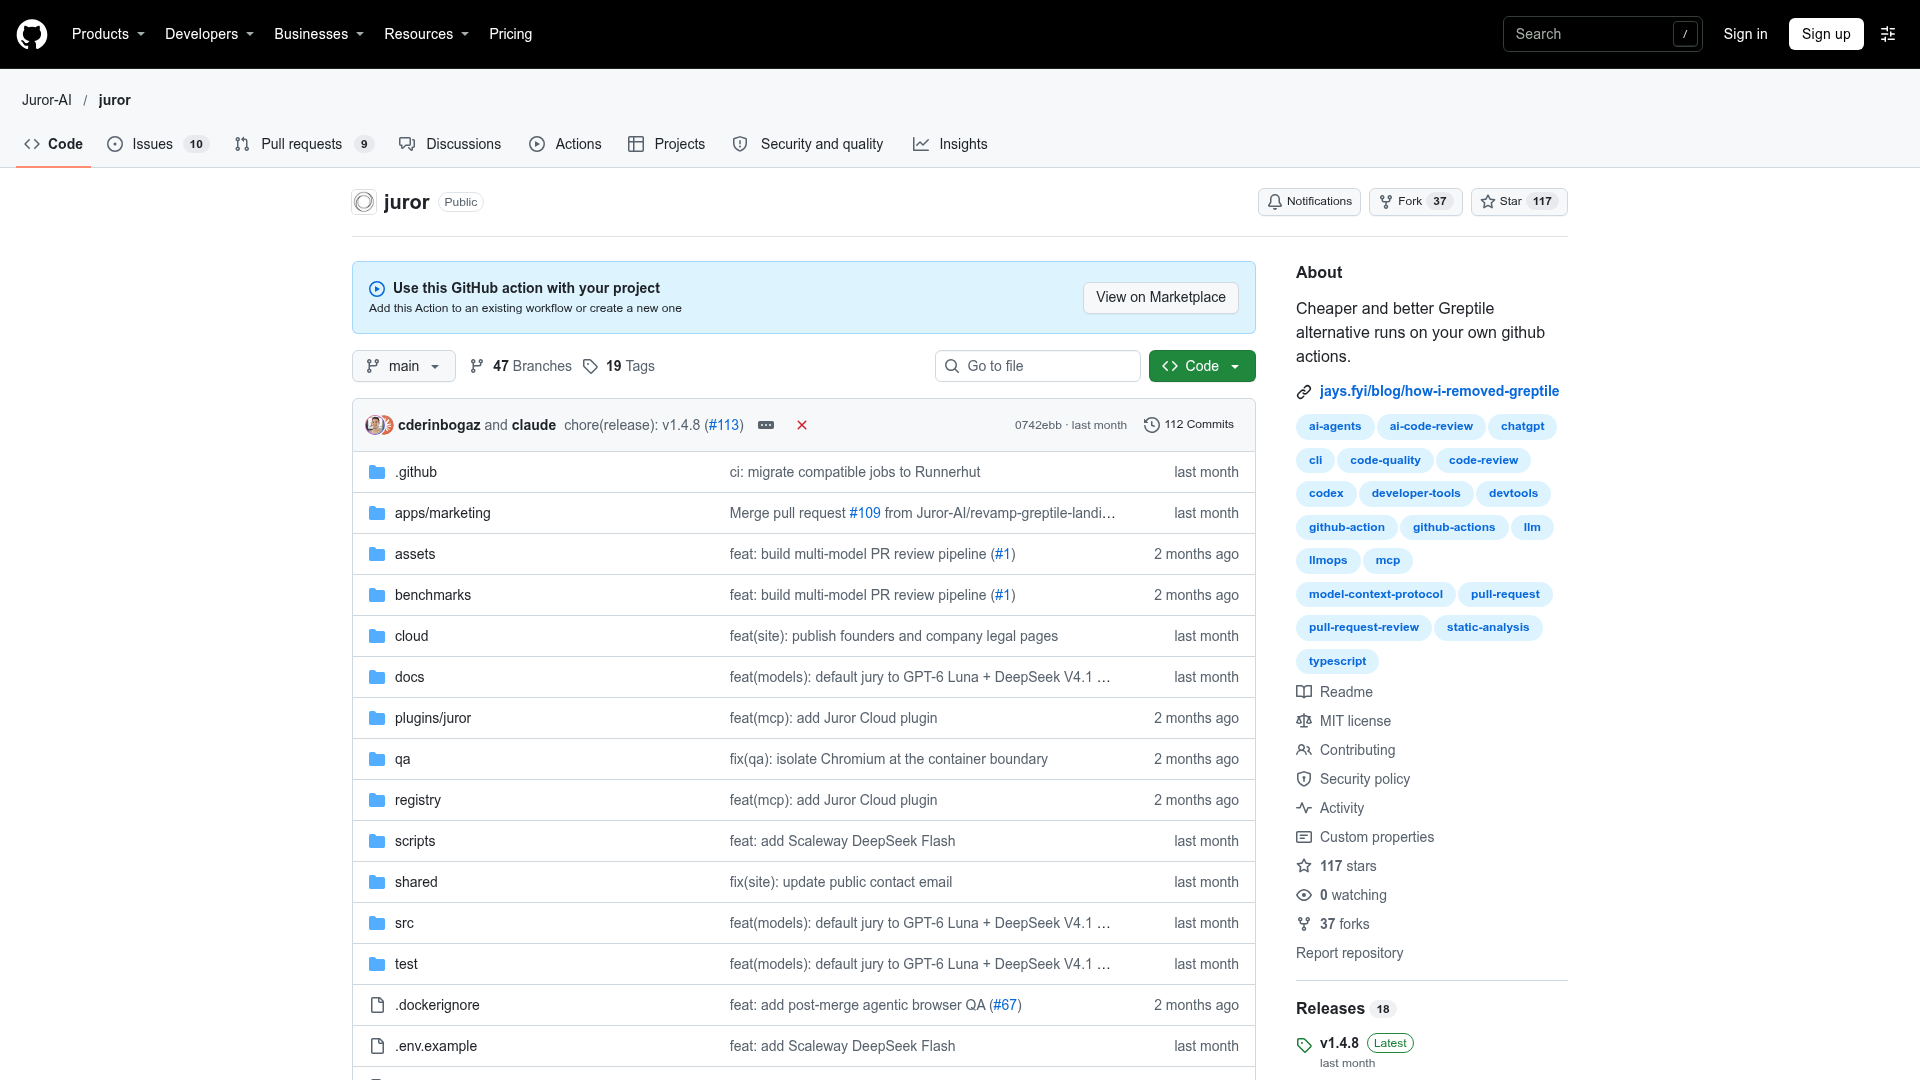Open the main branch selector dropdown
This screenshot has height=1080, width=1920.
coord(404,366)
